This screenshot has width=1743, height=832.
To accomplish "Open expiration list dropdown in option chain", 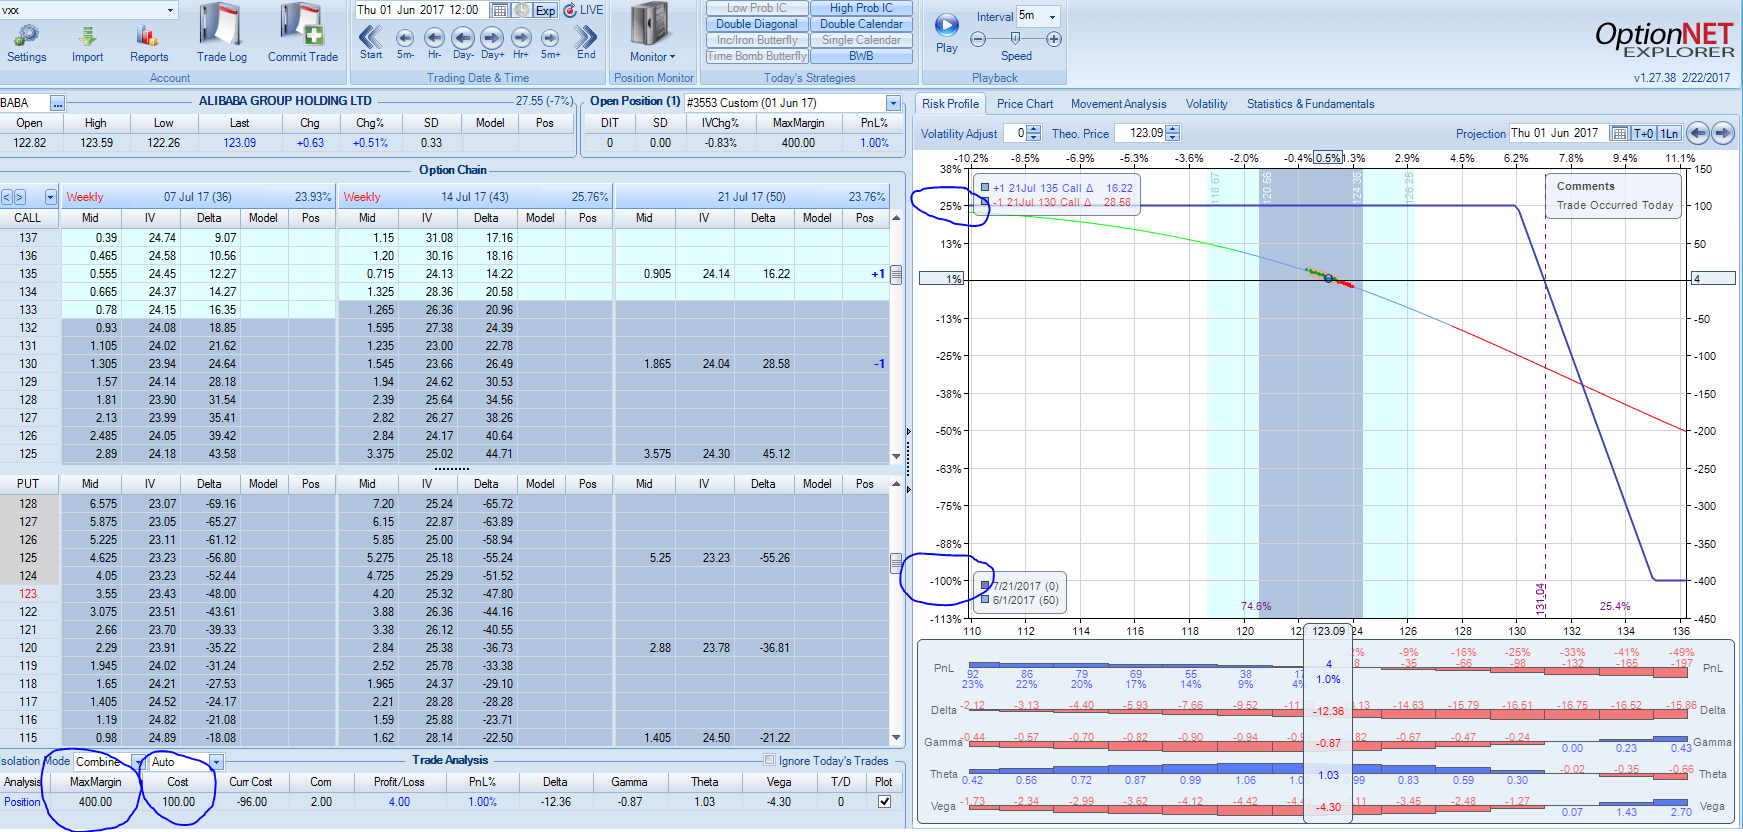I will pos(50,197).
